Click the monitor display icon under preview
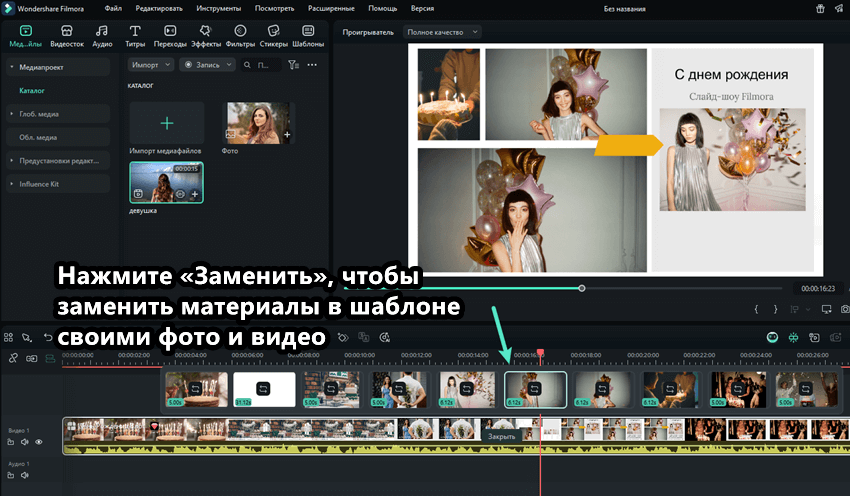Screen dimensions: 850x496 [x=826, y=309]
